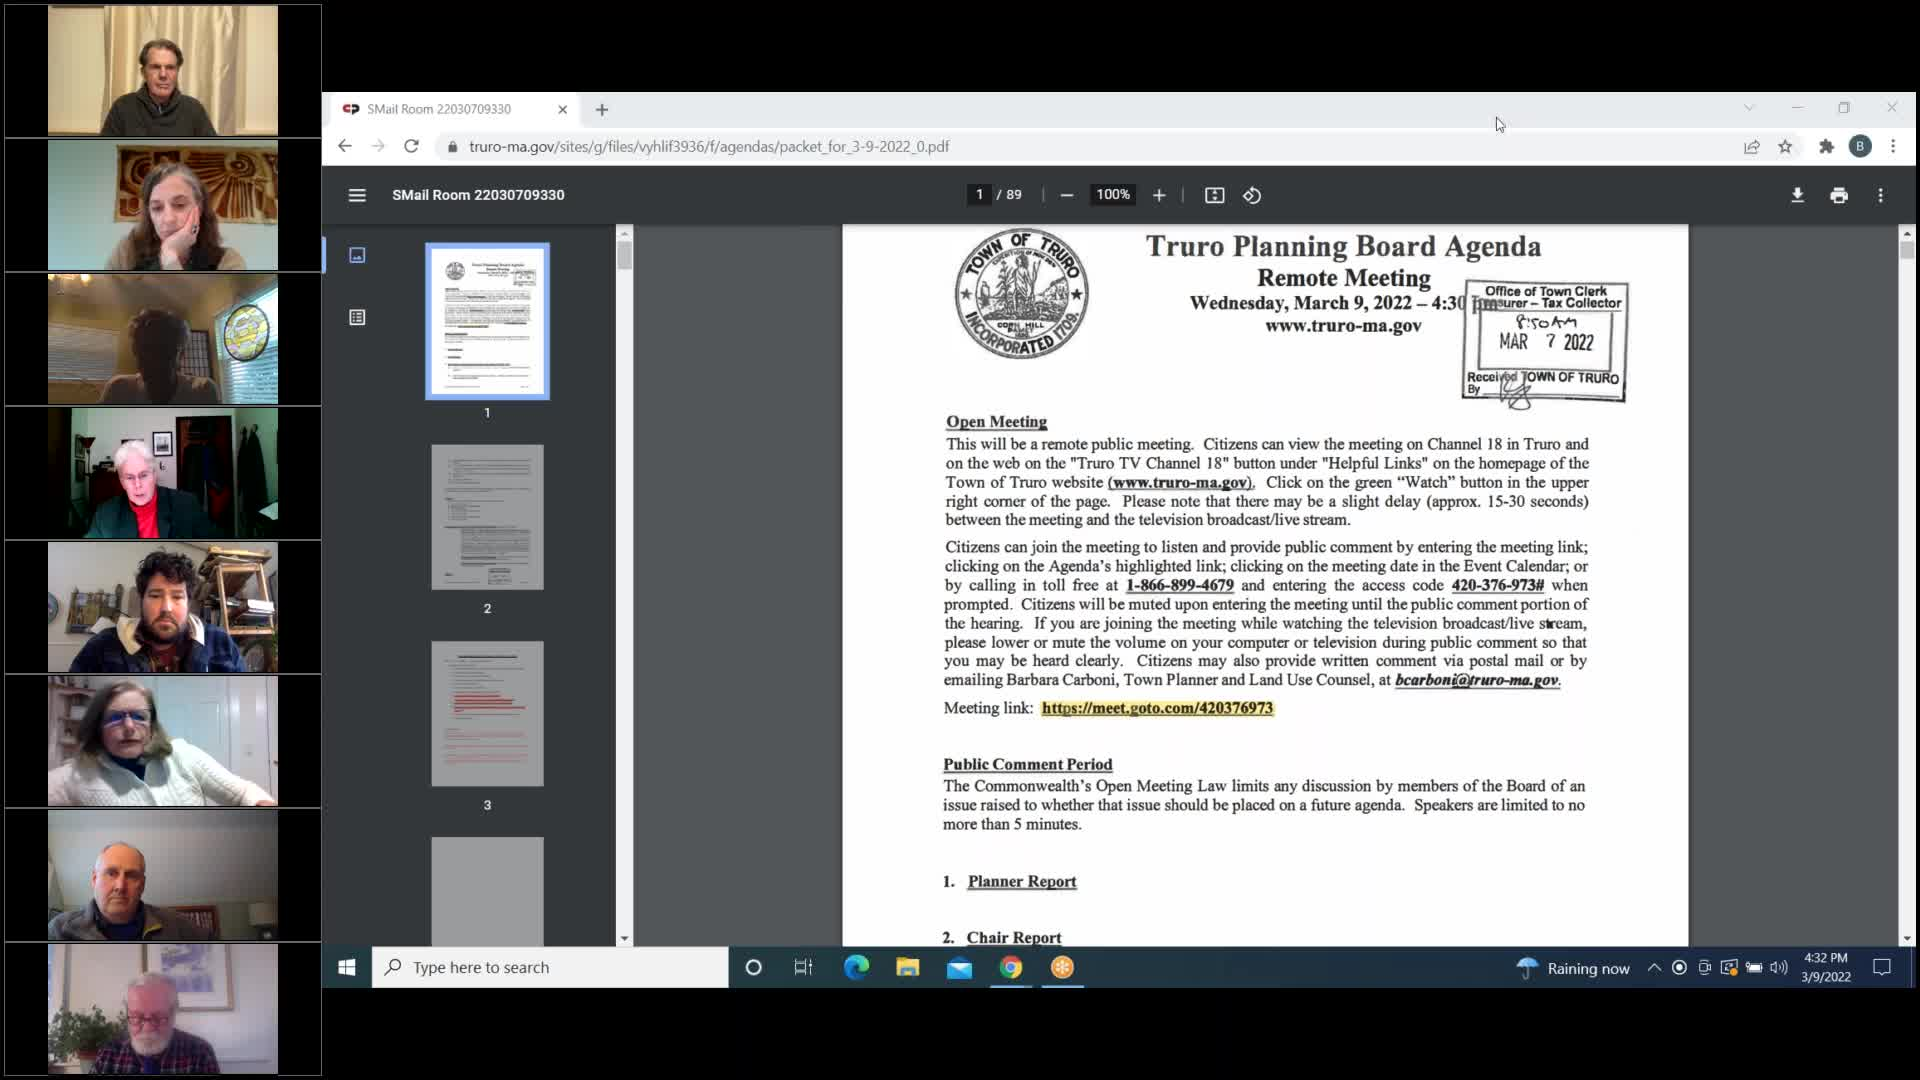
Task: Click the fit to page icon
Action: click(x=1214, y=195)
